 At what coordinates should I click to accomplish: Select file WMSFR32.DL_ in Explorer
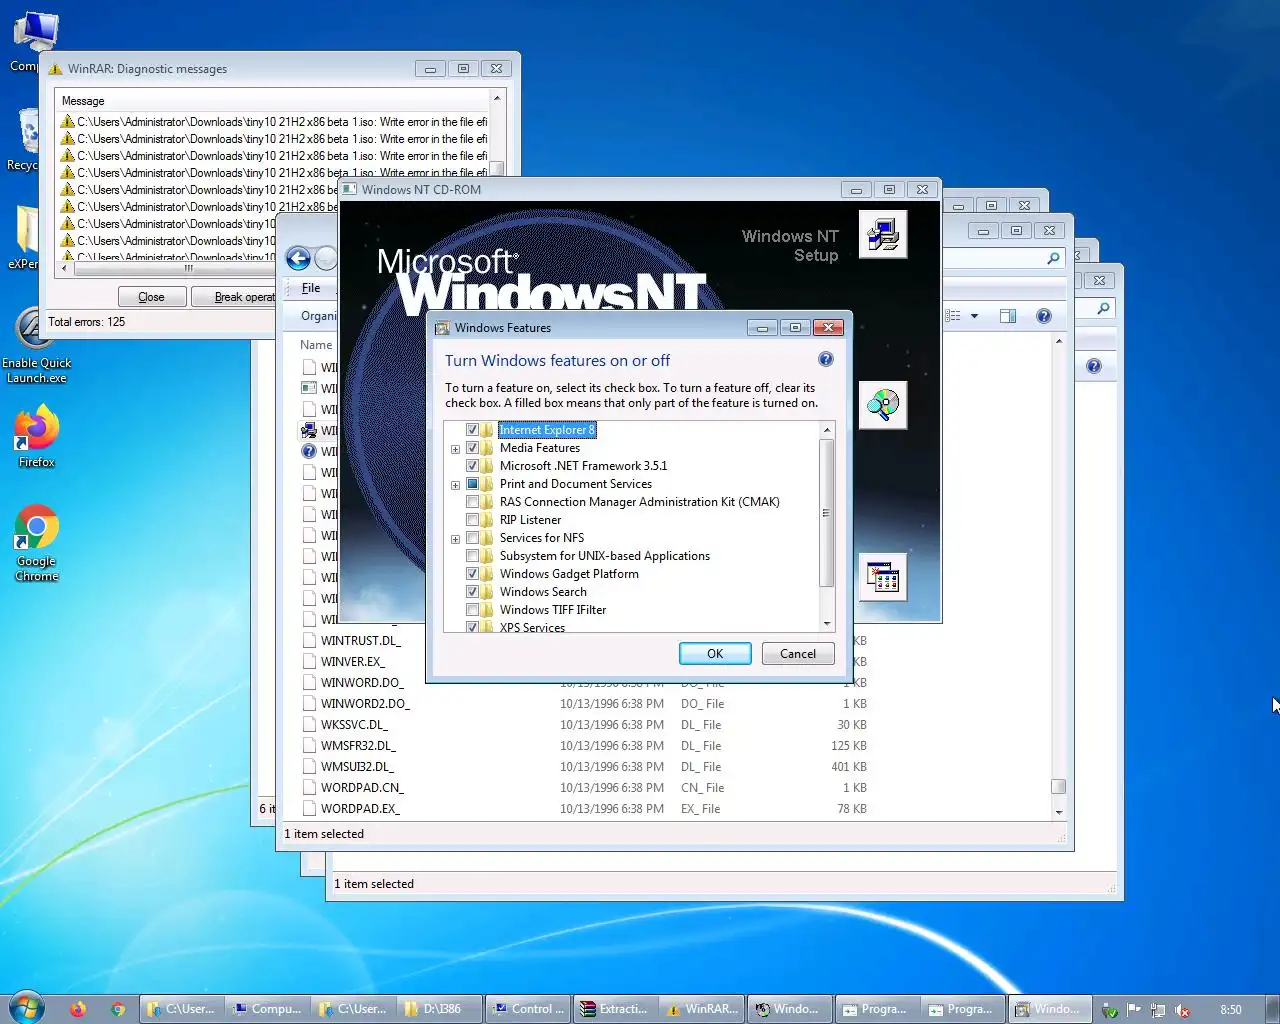(358, 746)
